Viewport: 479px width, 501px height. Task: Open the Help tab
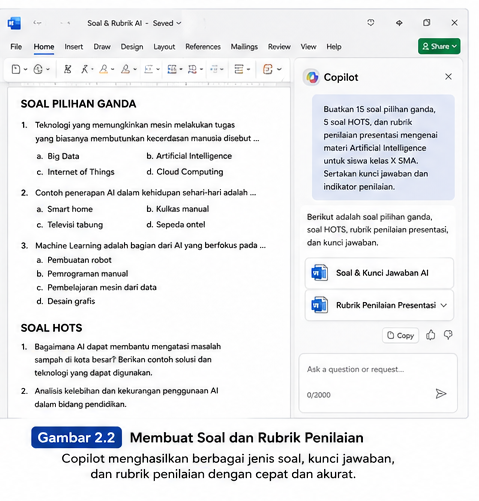click(x=334, y=47)
